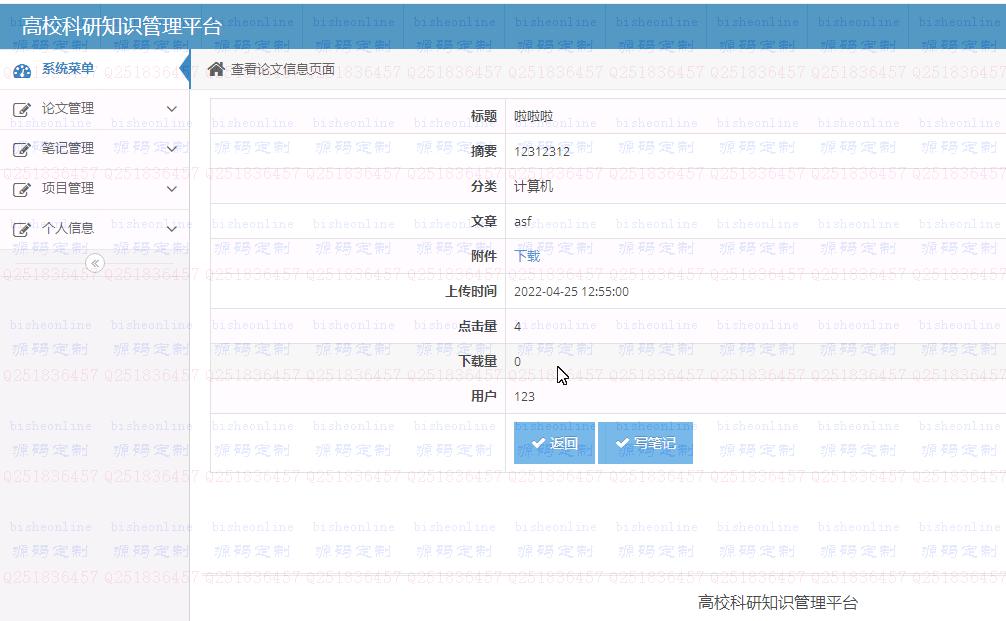Expand the 个人信息 chevron
Screen dimensions: 1006x621
[171, 228]
